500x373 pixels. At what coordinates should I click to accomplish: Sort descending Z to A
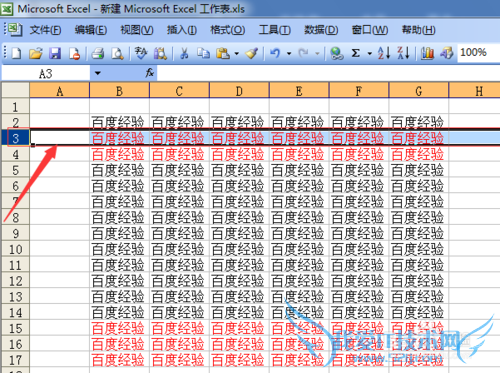403,53
